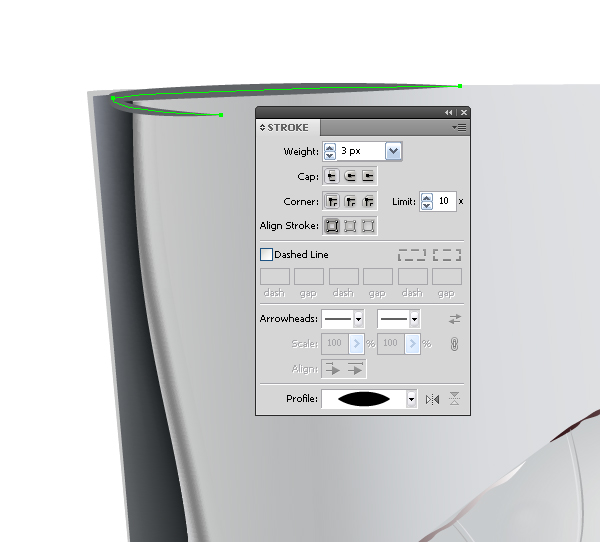The height and width of the screenshot is (542, 600).
Task: Open the second arrowhead Scale dropdown
Action: [x=412, y=344]
